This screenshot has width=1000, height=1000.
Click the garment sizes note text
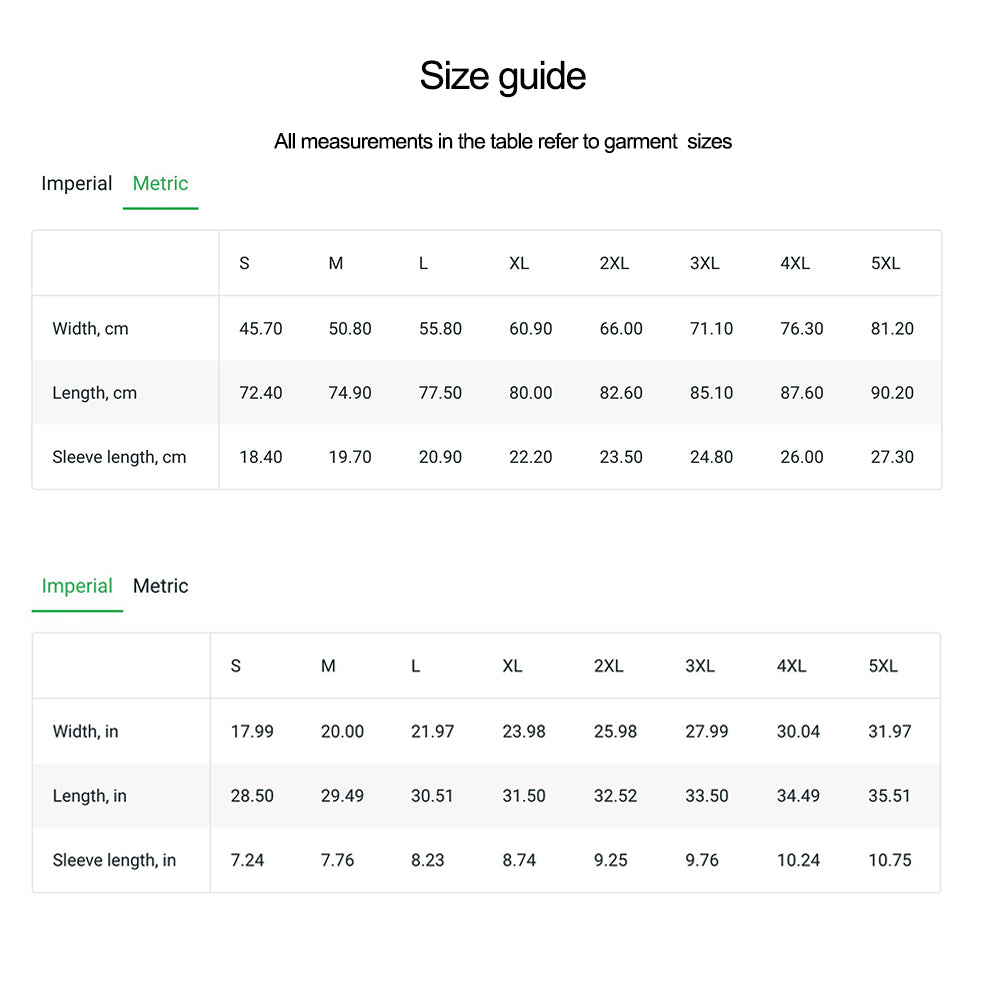tap(502, 142)
